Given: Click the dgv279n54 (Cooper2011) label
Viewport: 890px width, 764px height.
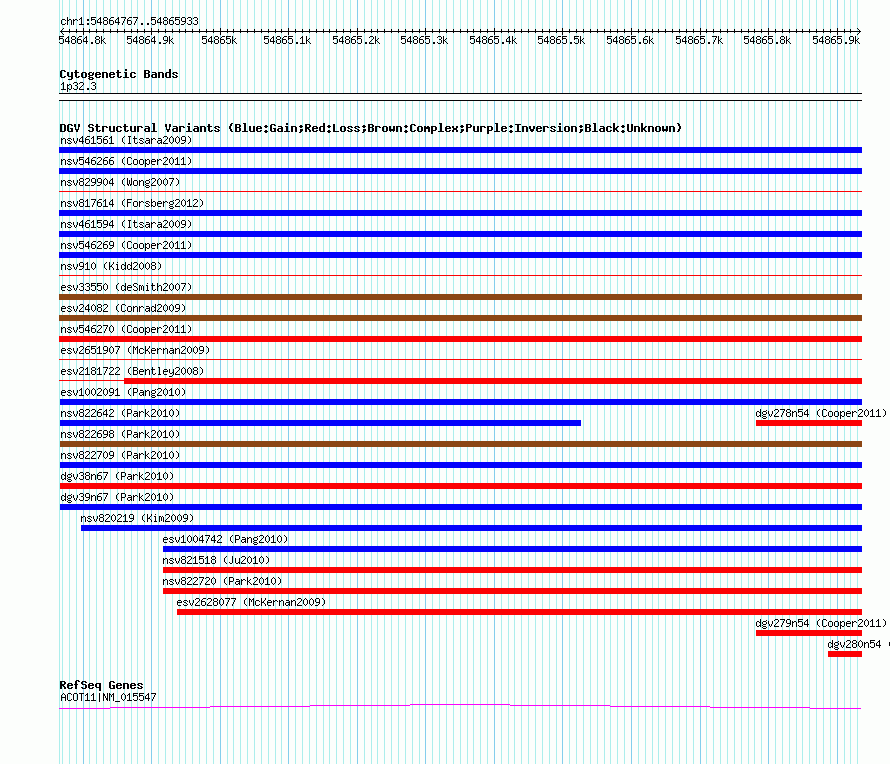Looking at the screenshot, I should pyautogui.click(x=821, y=623).
